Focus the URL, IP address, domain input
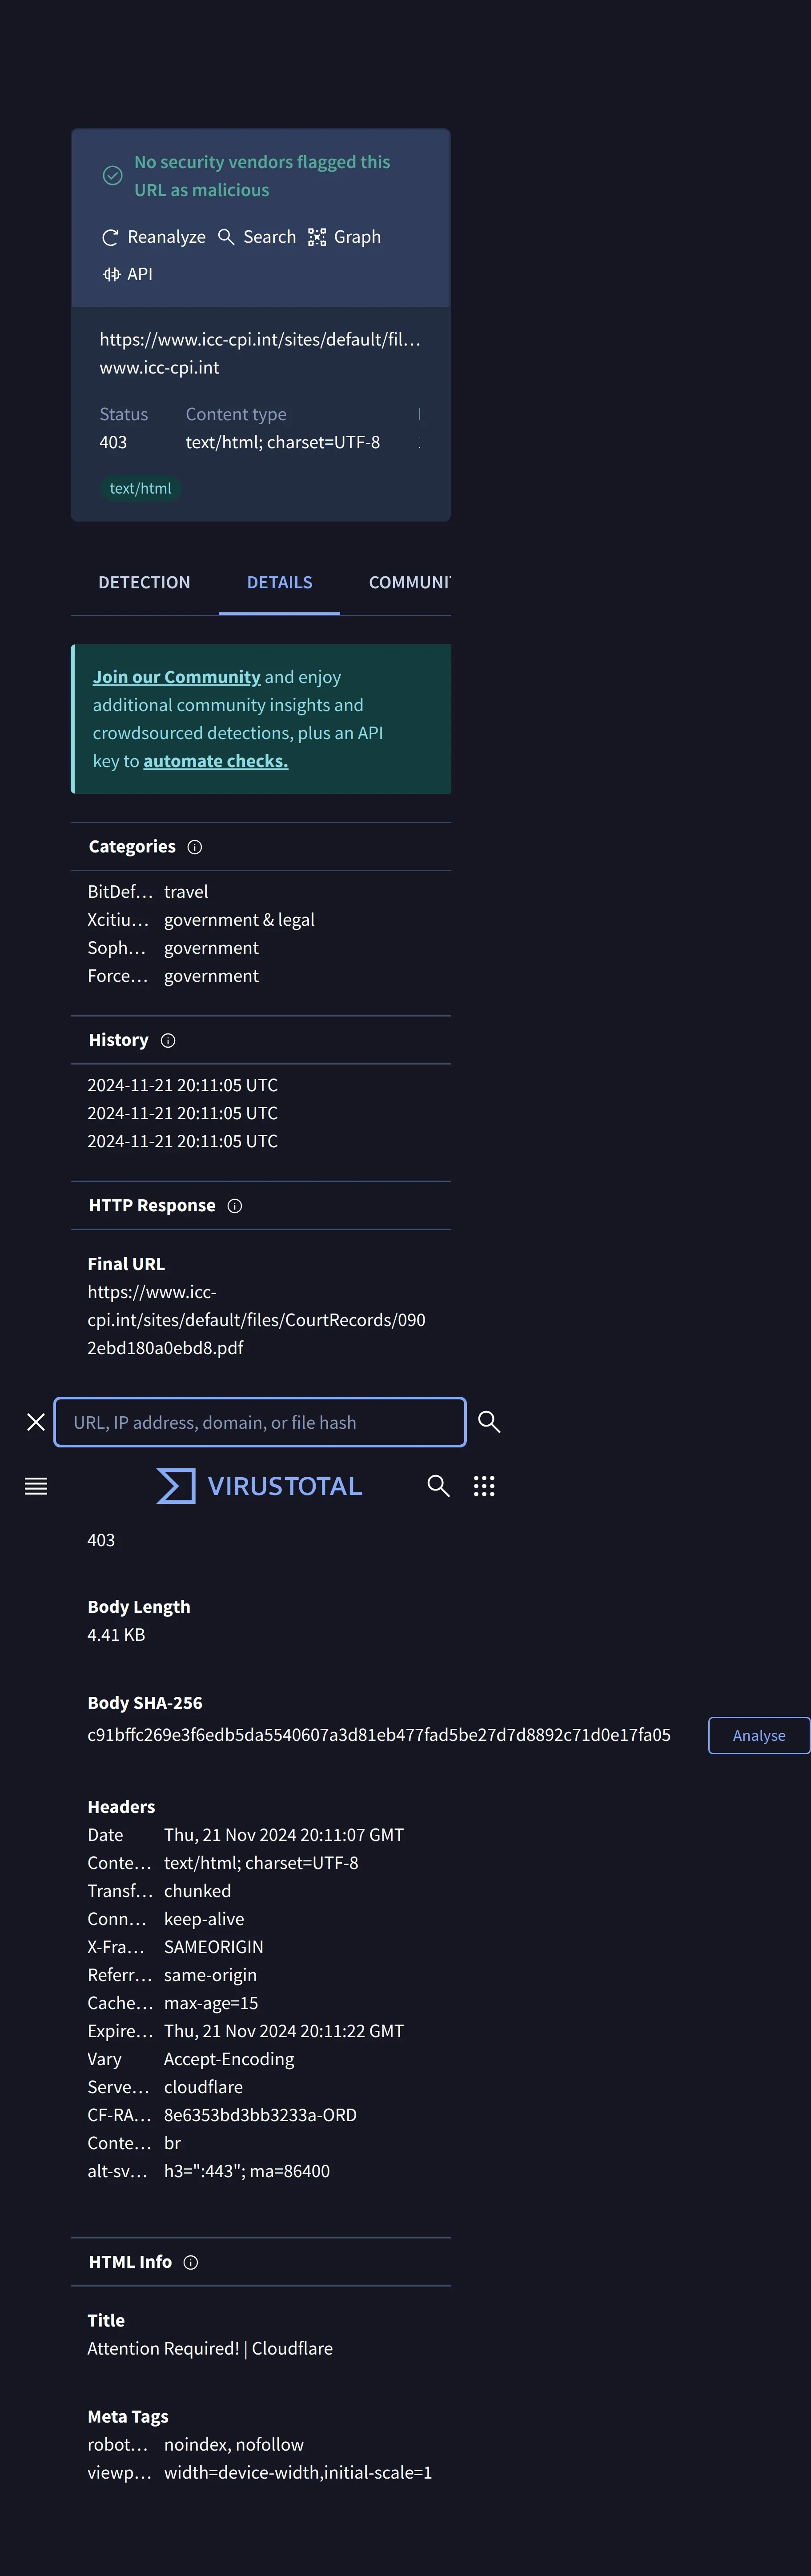811x2576 pixels. 260,1422
